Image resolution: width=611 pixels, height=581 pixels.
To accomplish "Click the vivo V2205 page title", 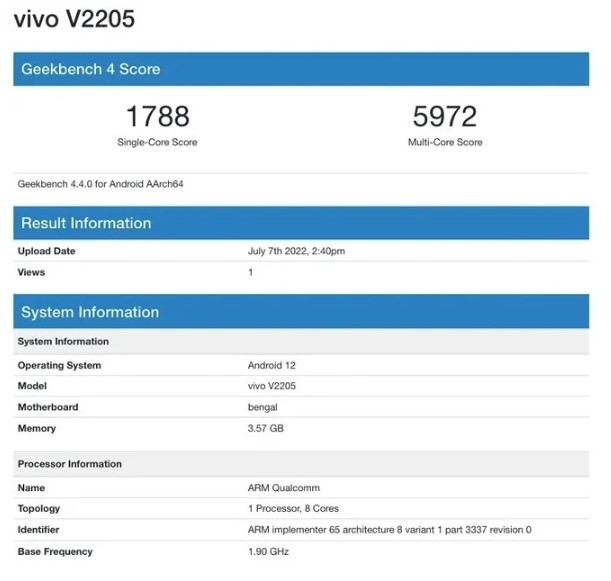I will [74, 19].
